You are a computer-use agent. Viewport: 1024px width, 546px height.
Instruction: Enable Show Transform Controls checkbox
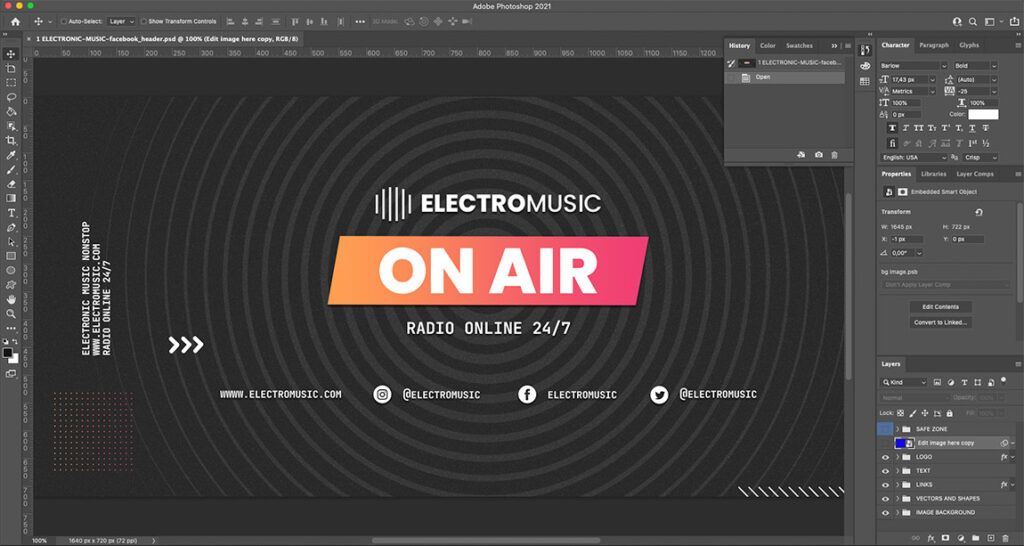[x=143, y=21]
